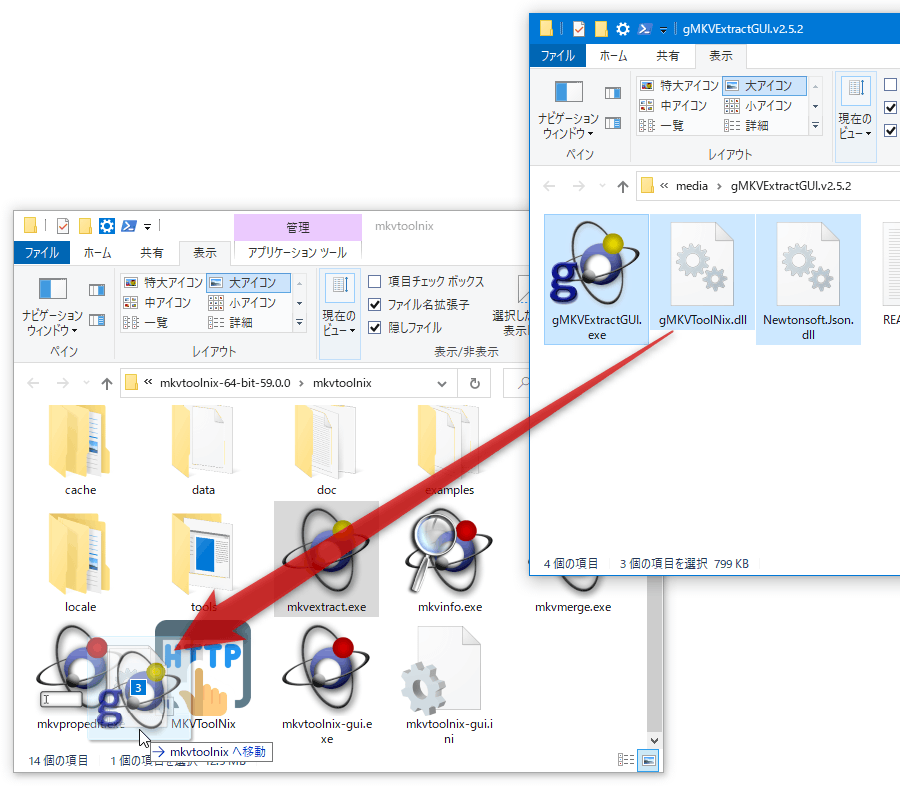
Task: Open quick access toolbar customize arrow in mkvtoolnix window
Action: (x=148, y=227)
